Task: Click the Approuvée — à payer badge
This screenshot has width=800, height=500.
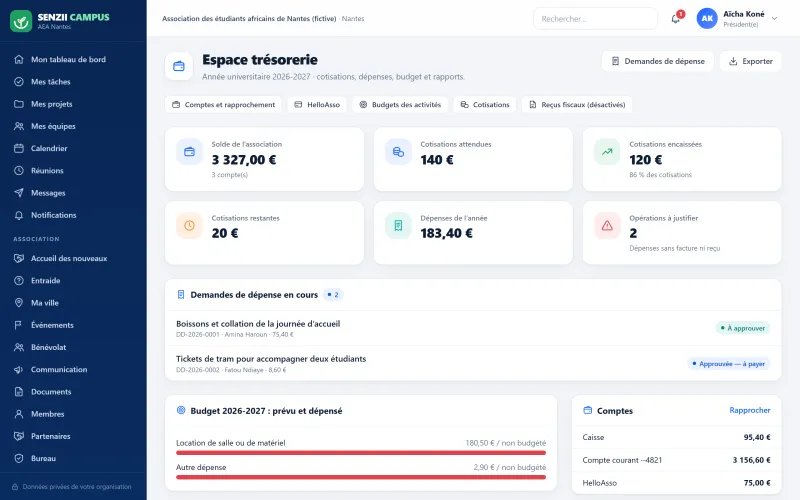Action: [x=729, y=364]
